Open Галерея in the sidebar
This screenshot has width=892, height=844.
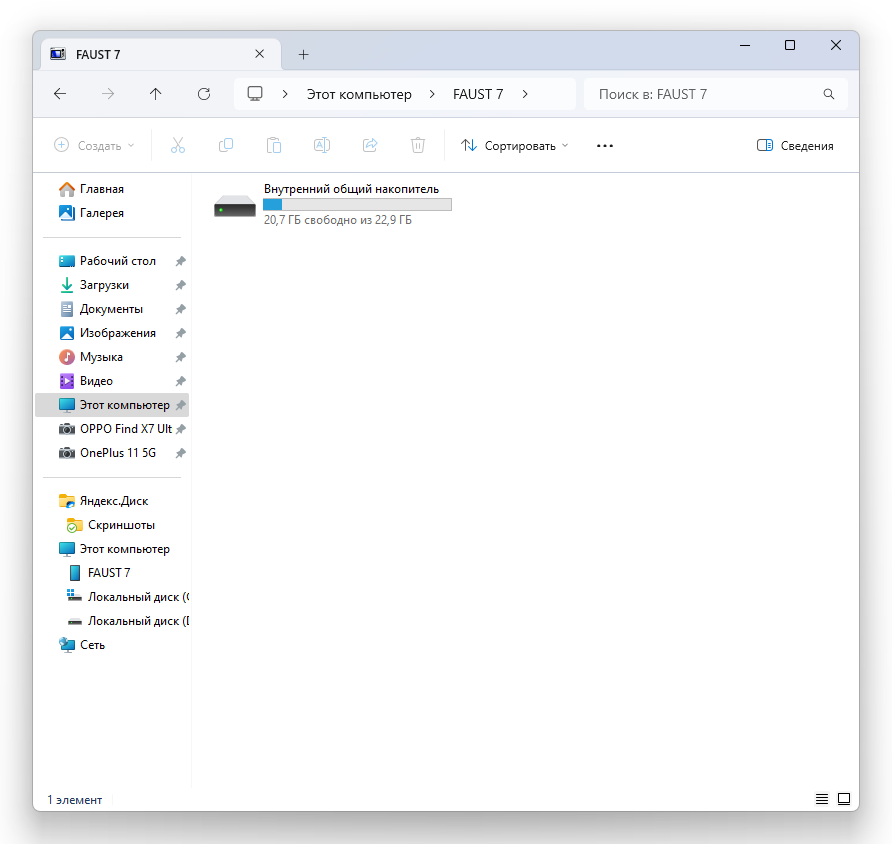(102, 213)
